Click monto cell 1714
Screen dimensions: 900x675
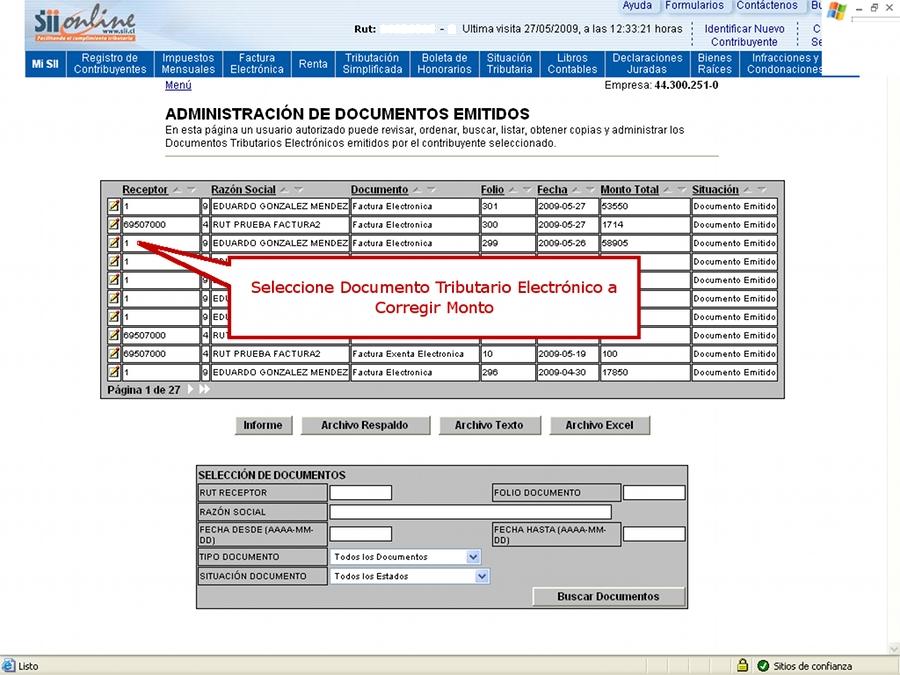click(645, 224)
